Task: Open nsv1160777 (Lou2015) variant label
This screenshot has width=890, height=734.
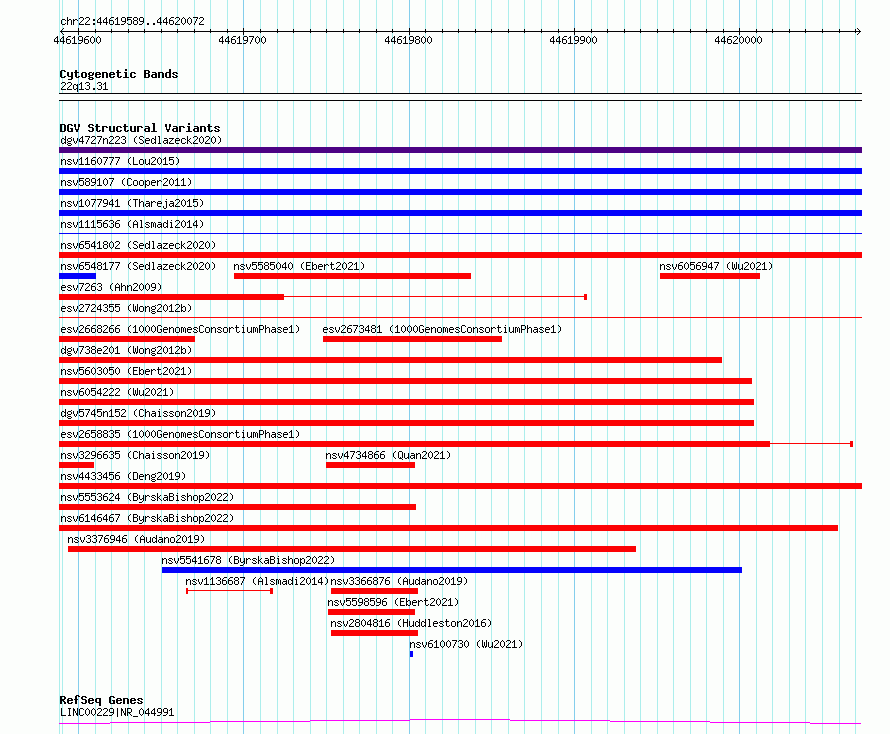Action: pyautogui.click(x=120, y=161)
